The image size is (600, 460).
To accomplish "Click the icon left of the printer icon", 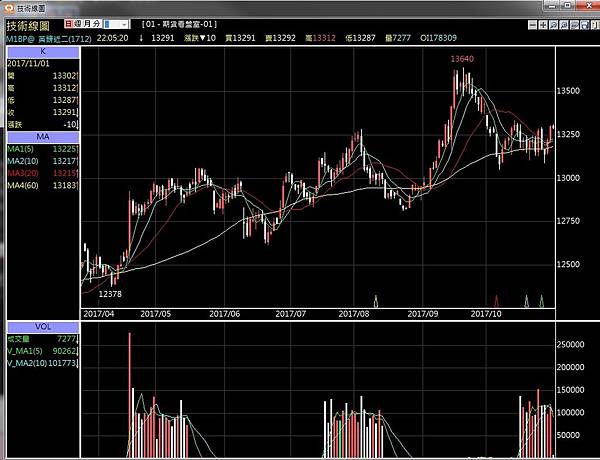I will tap(574, 25).
